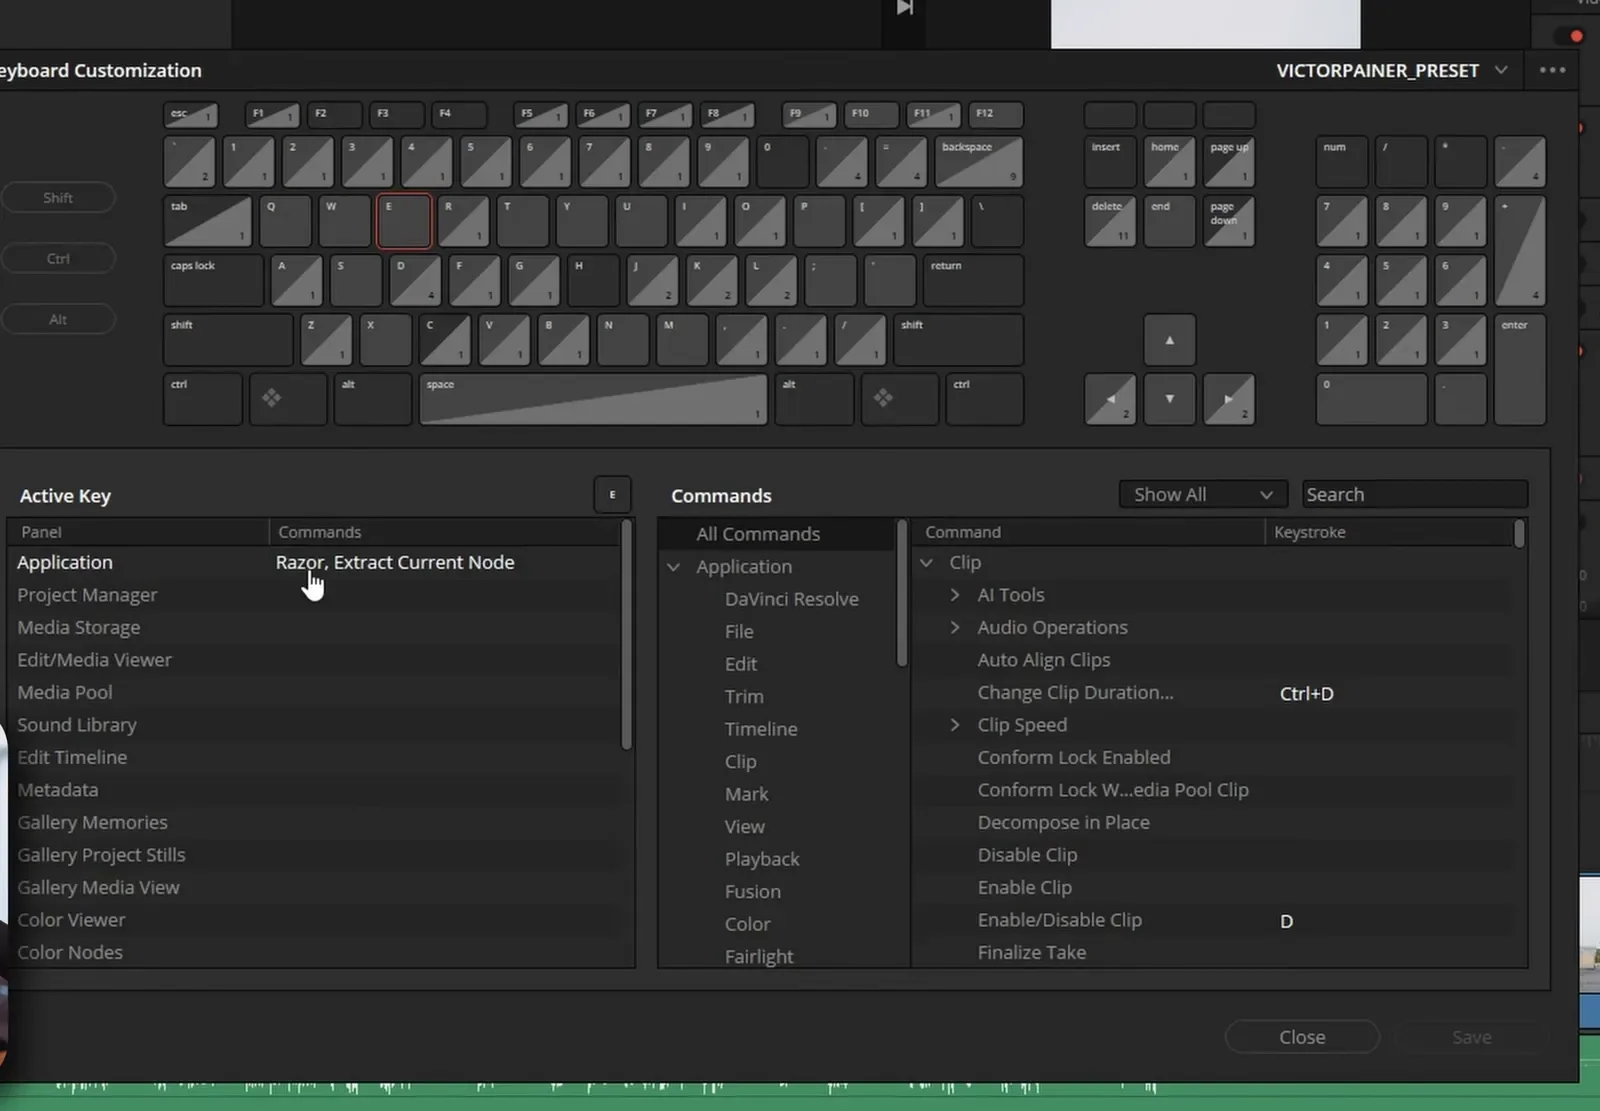Viewport: 1600px width, 1111px height.
Task: Toggle the Ctrl modifier button
Action: point(58,259)
